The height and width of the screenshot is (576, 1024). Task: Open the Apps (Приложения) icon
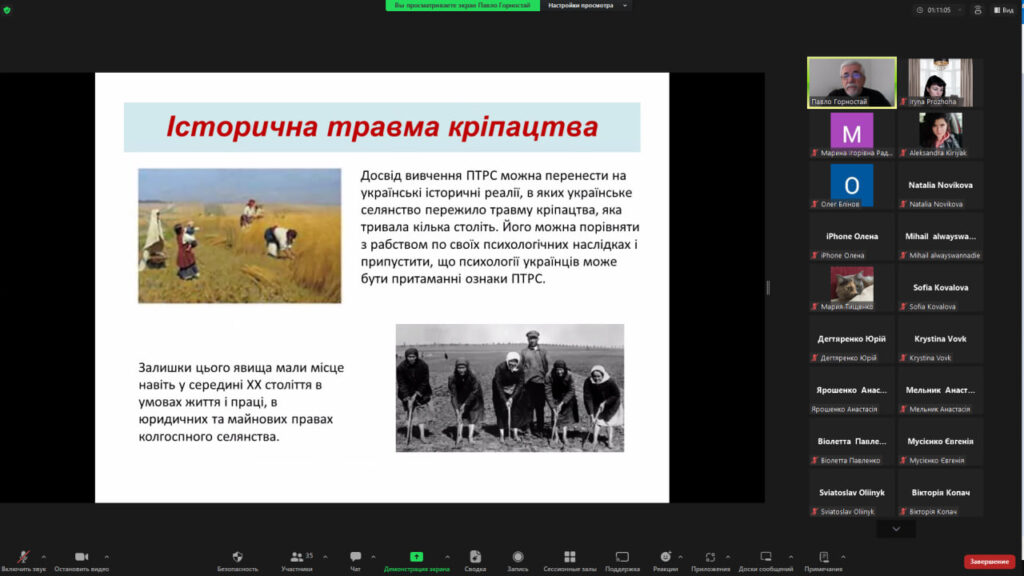coord(710,557)
